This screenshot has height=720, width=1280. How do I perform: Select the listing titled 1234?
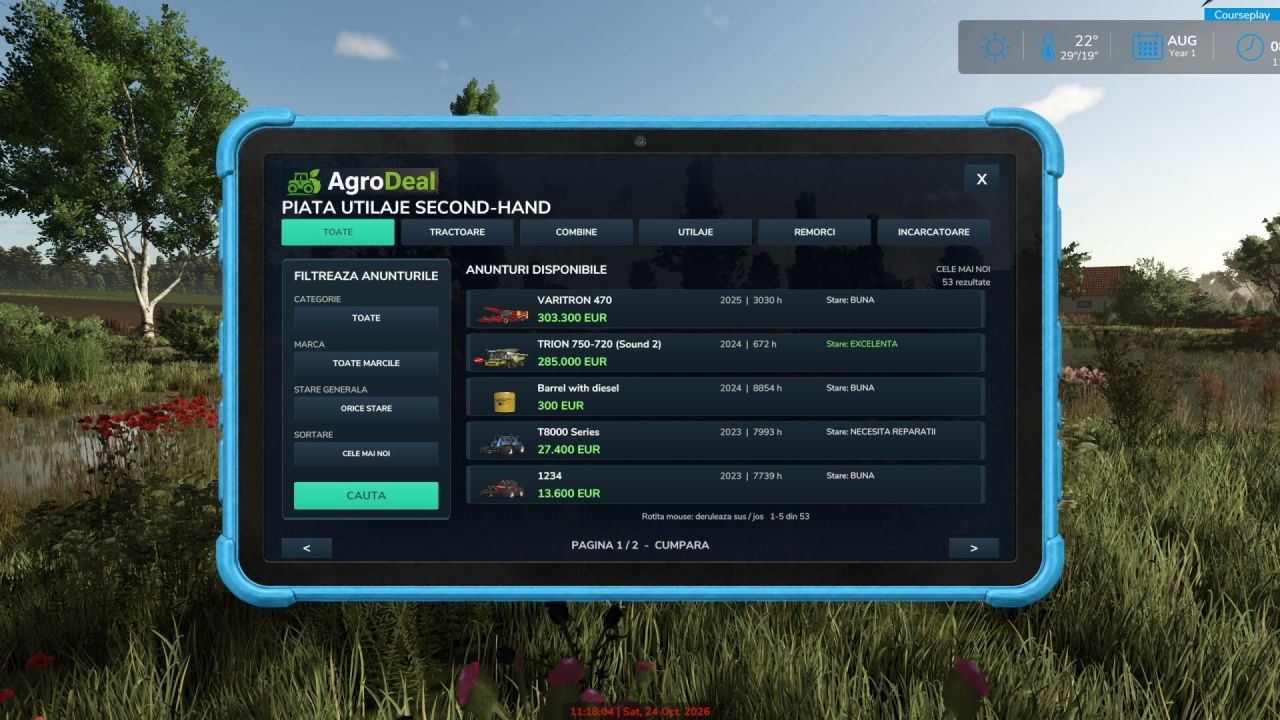pos(549,476)
